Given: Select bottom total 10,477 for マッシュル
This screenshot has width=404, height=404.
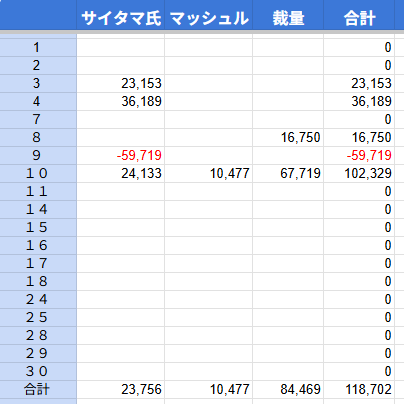Looking at the screenshot, I should coord(209,389).
